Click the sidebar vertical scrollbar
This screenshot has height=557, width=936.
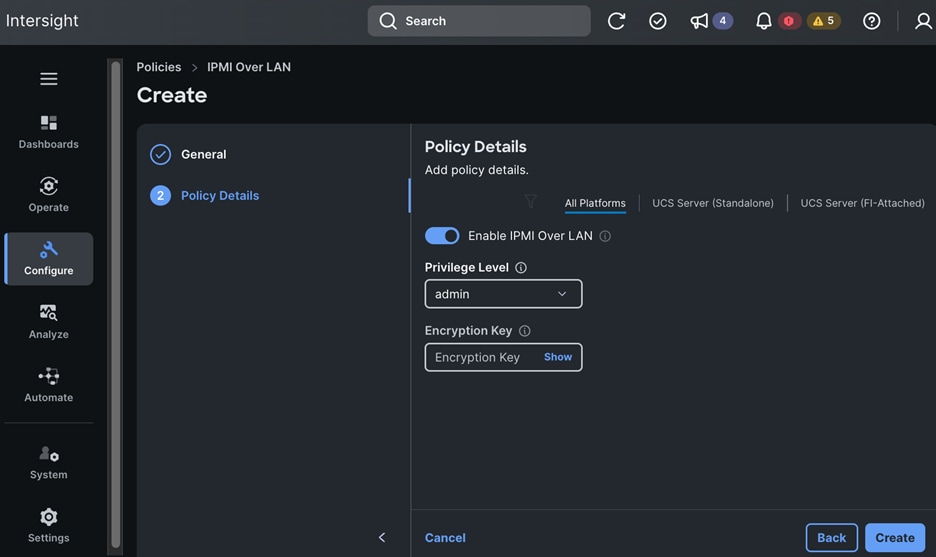click(115, 304)
